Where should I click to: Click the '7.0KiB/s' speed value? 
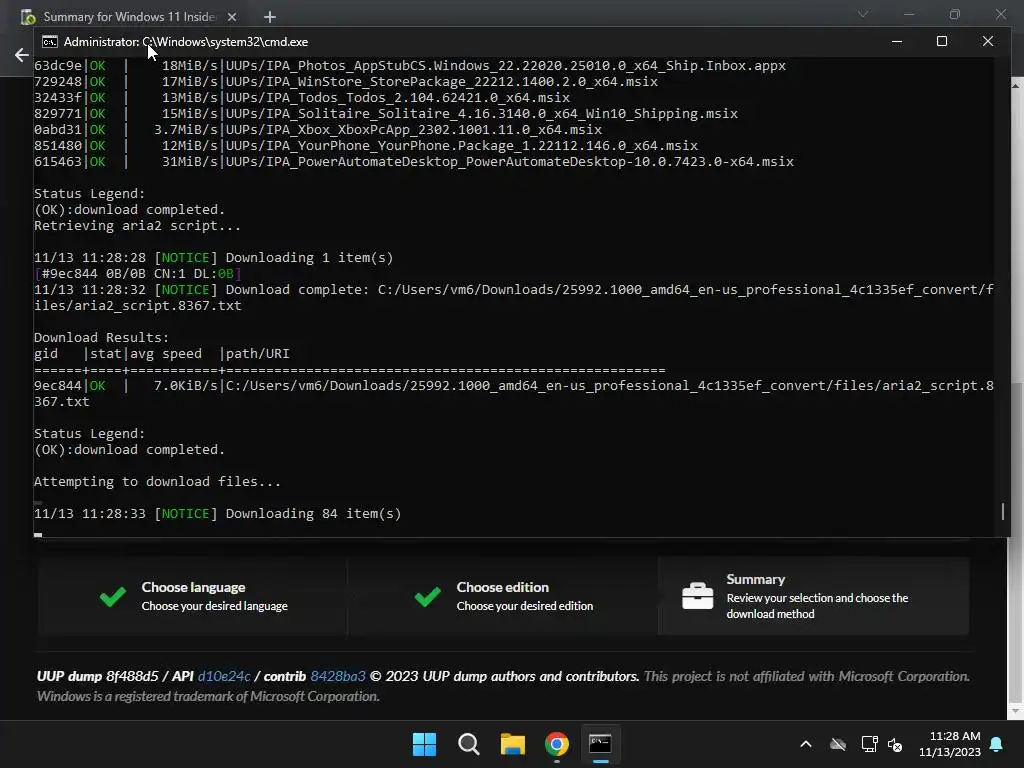[x=185, y=385]
